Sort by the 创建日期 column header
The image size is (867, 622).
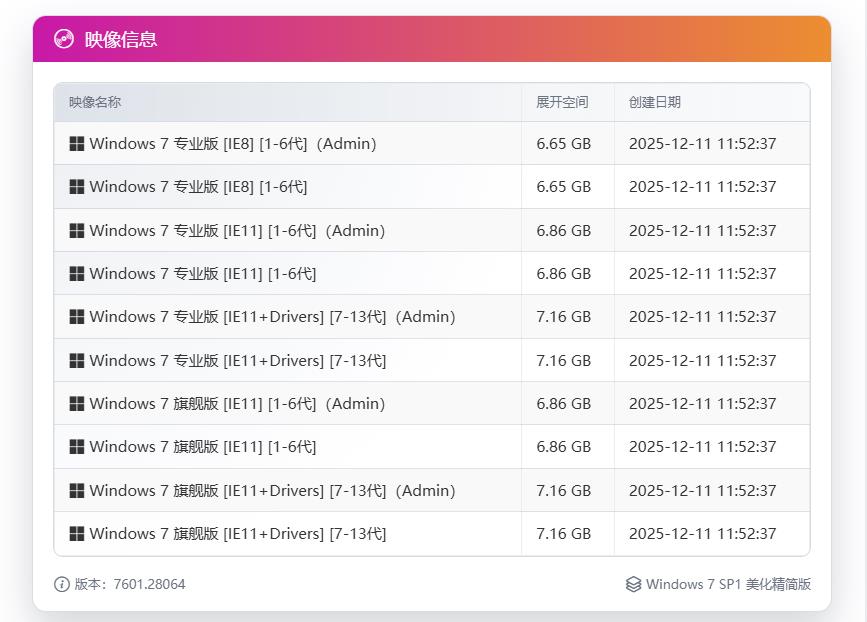[655, 102]
